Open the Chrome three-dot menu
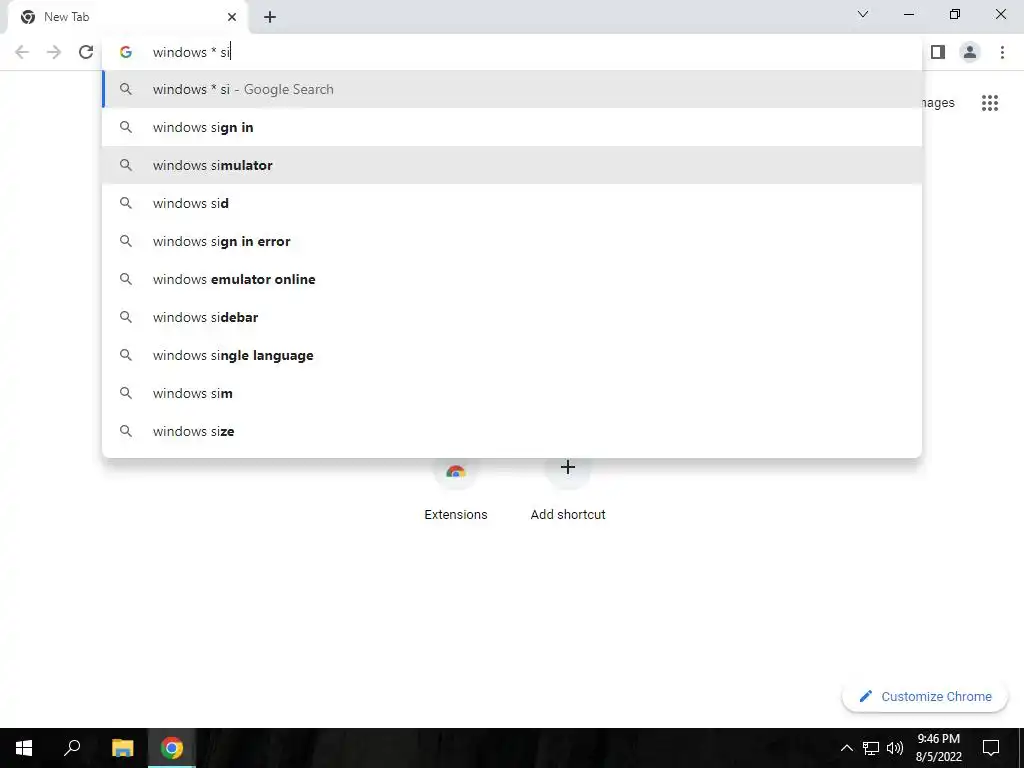Image resolution: width=1024 pixels, height=768 pixels. (x=1002, y=52)
